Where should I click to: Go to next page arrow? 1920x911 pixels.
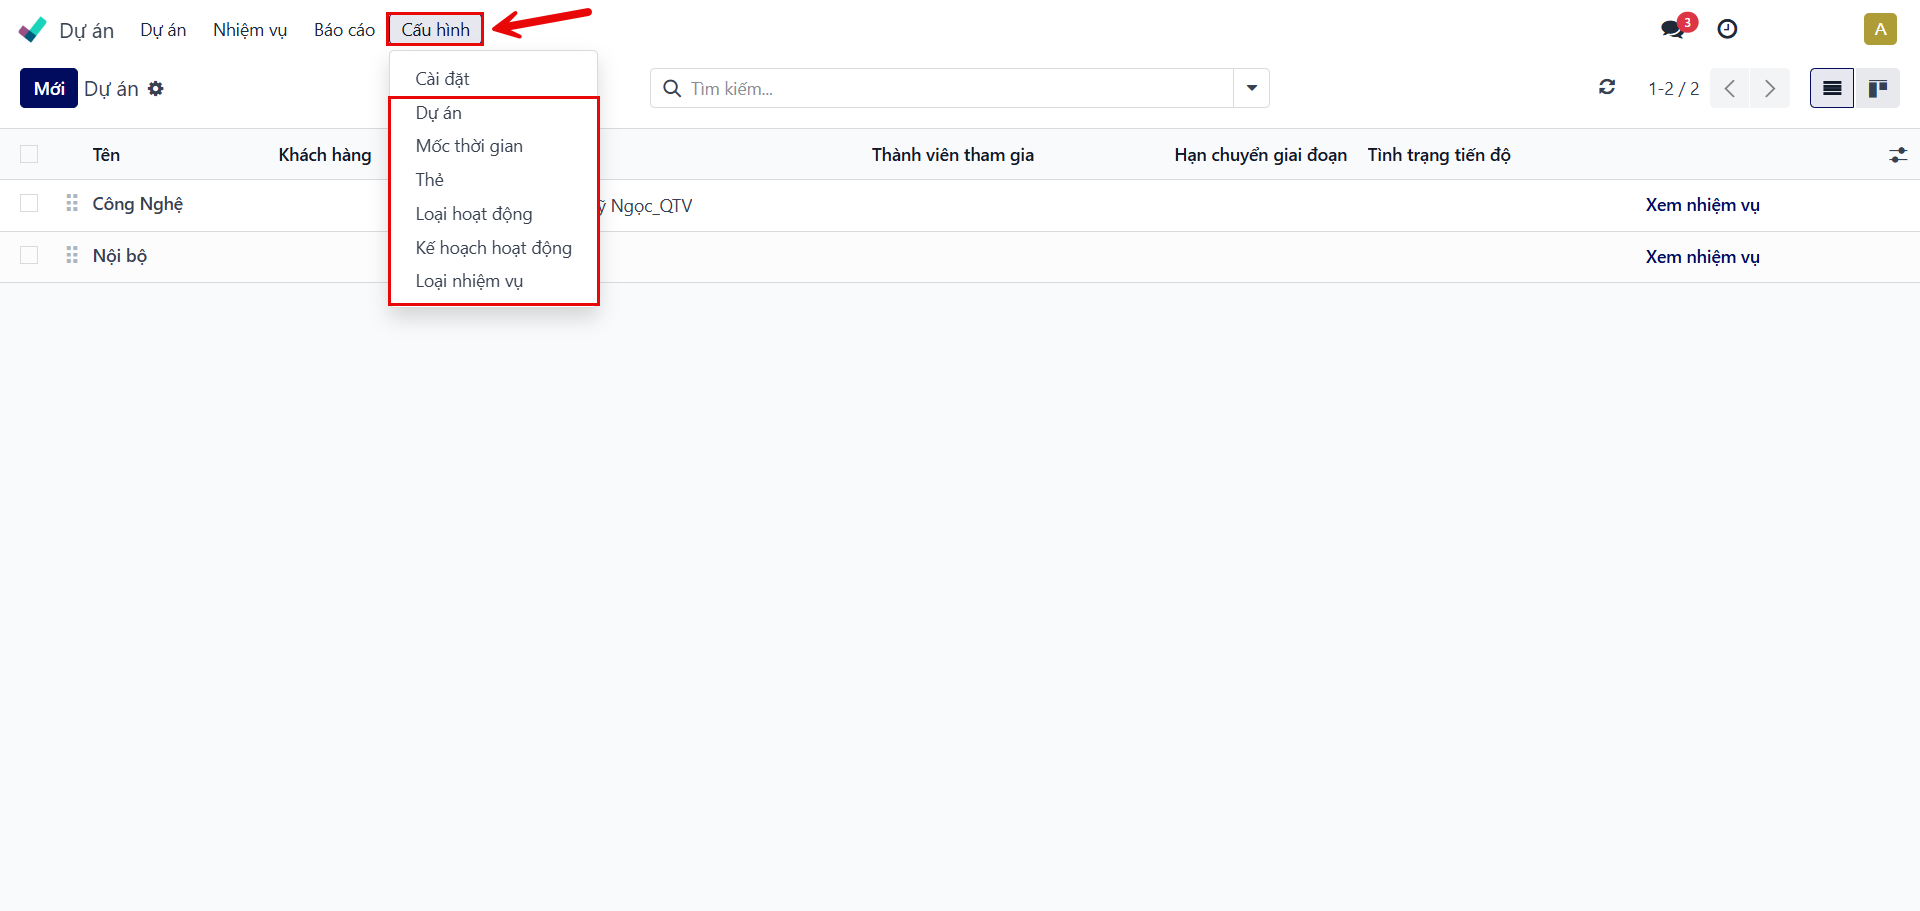1769,88
